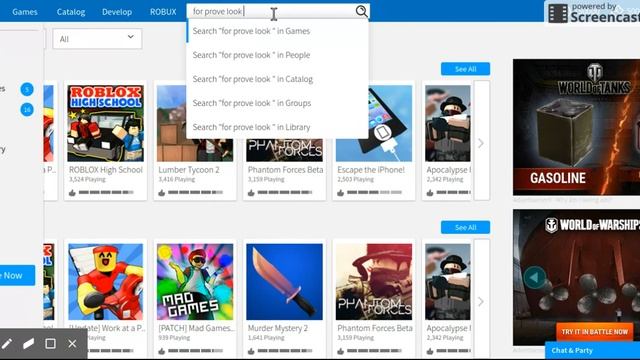
Task: Click the Murder Mystery 2 title link
Action: tap(278, 328)
